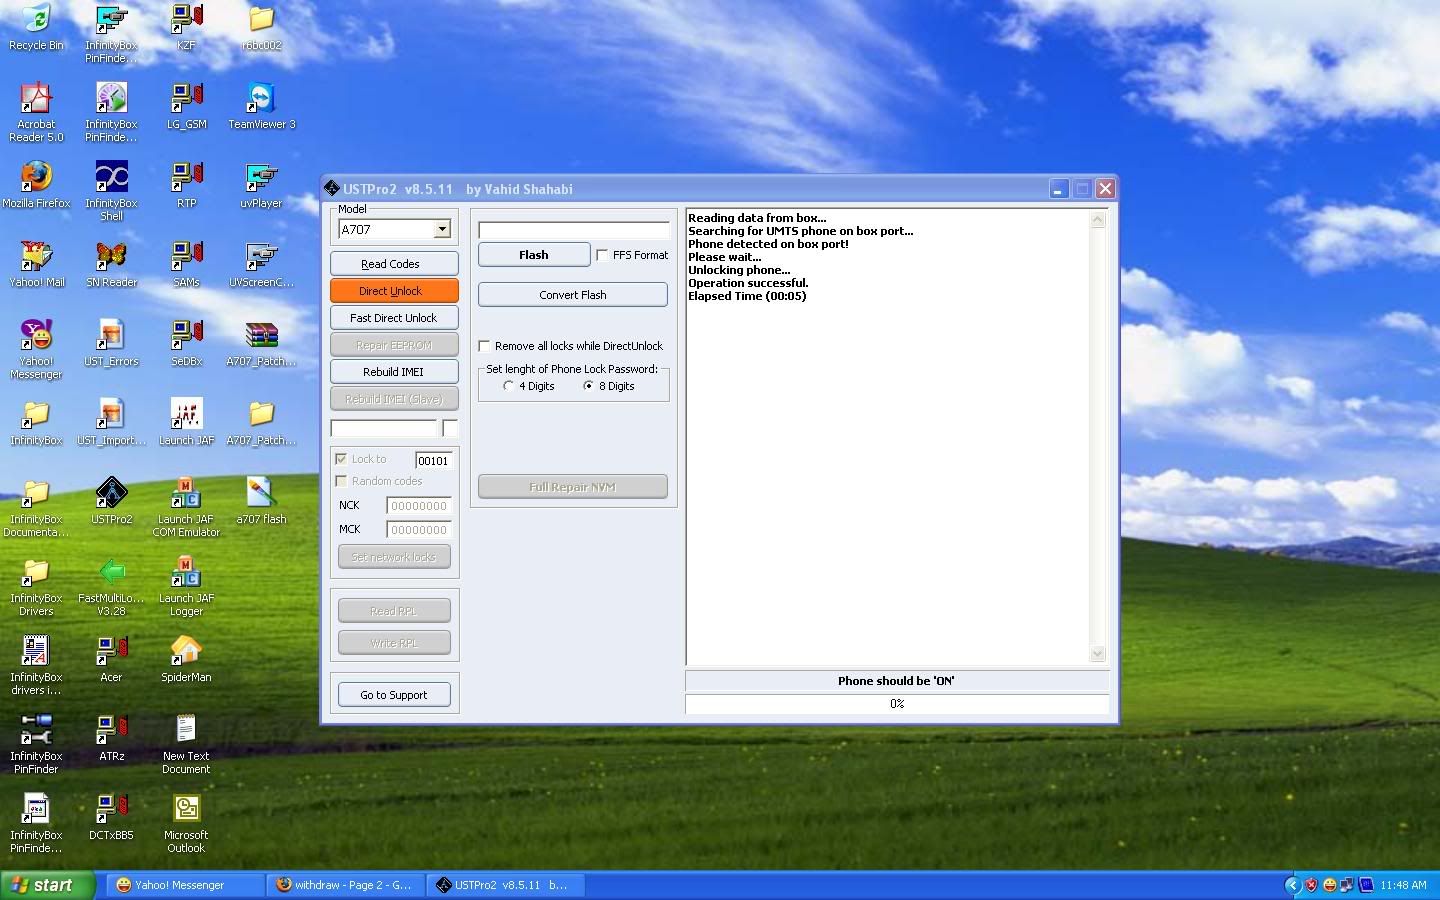The height and width of the screenshot is (900, 1440).
Task: Launch InfinityBox Shell desktop icon
Action: tap(111, 191)
